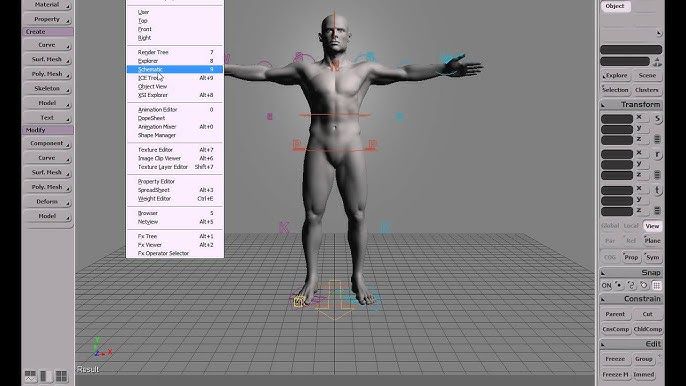Click the Clusters button
686x386 pixels.
point(648,90)
